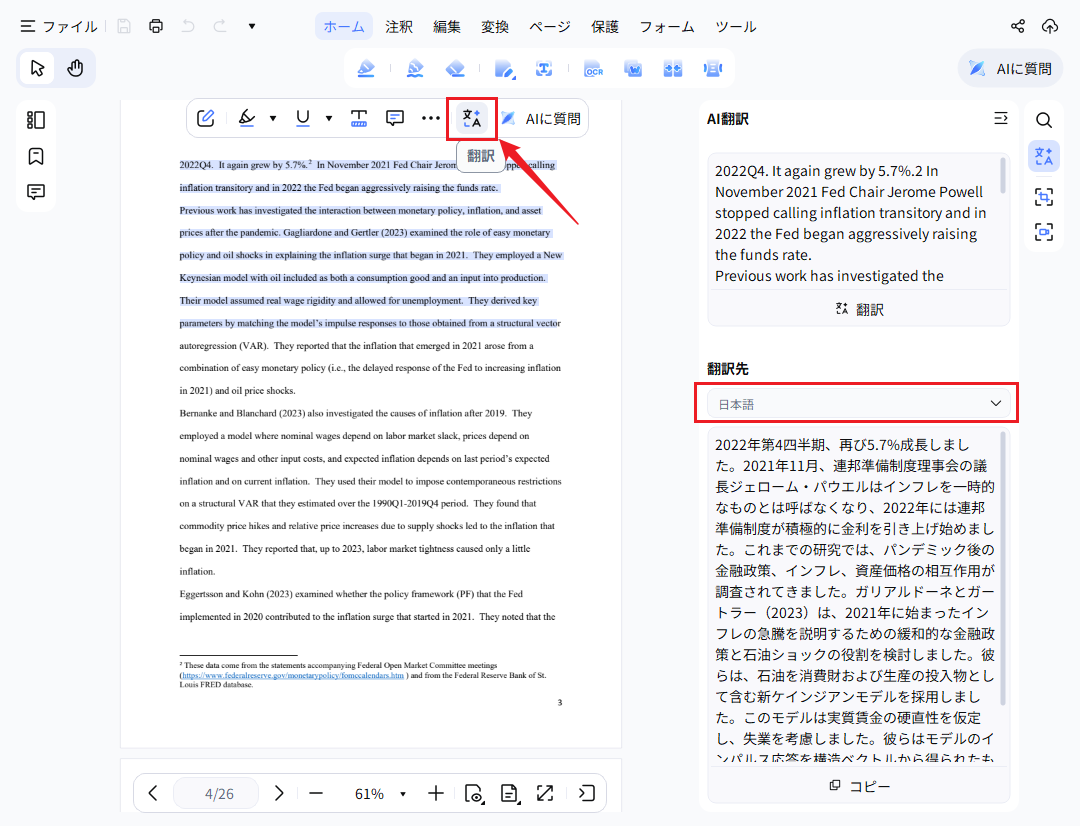
Task: Click the cloud upload icon
Action: [x=1050, y=26]
